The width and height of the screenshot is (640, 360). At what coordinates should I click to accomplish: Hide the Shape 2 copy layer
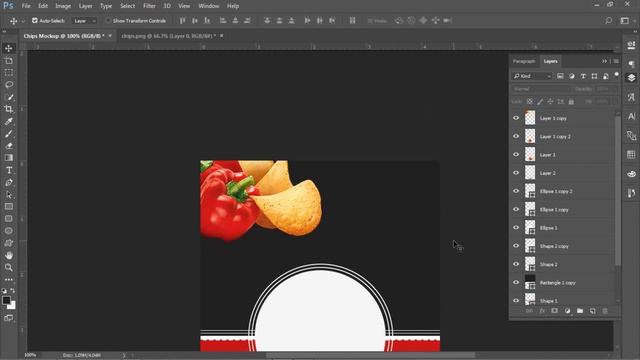click(x=516, y=246)
